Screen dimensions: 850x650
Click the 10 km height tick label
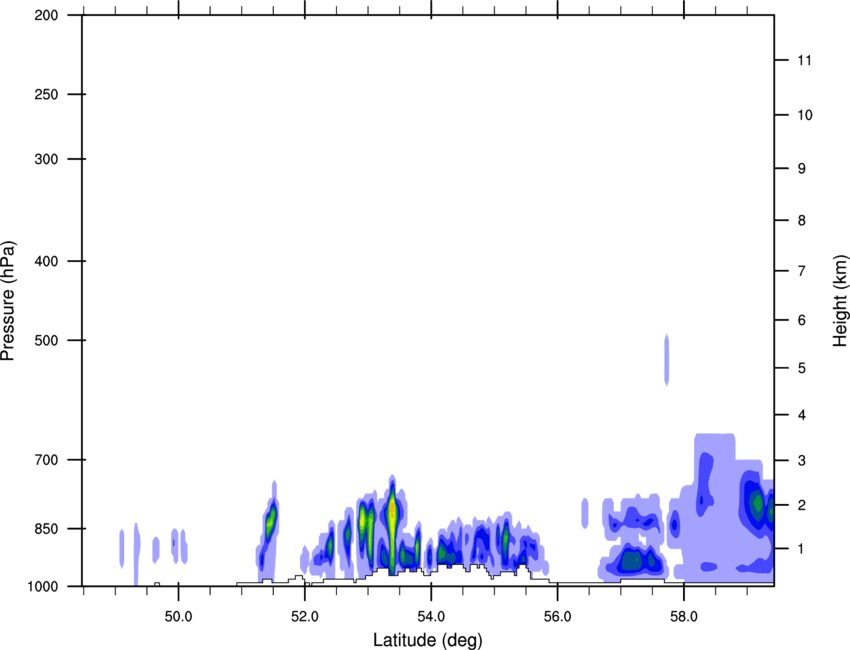(x=805, y=115)
